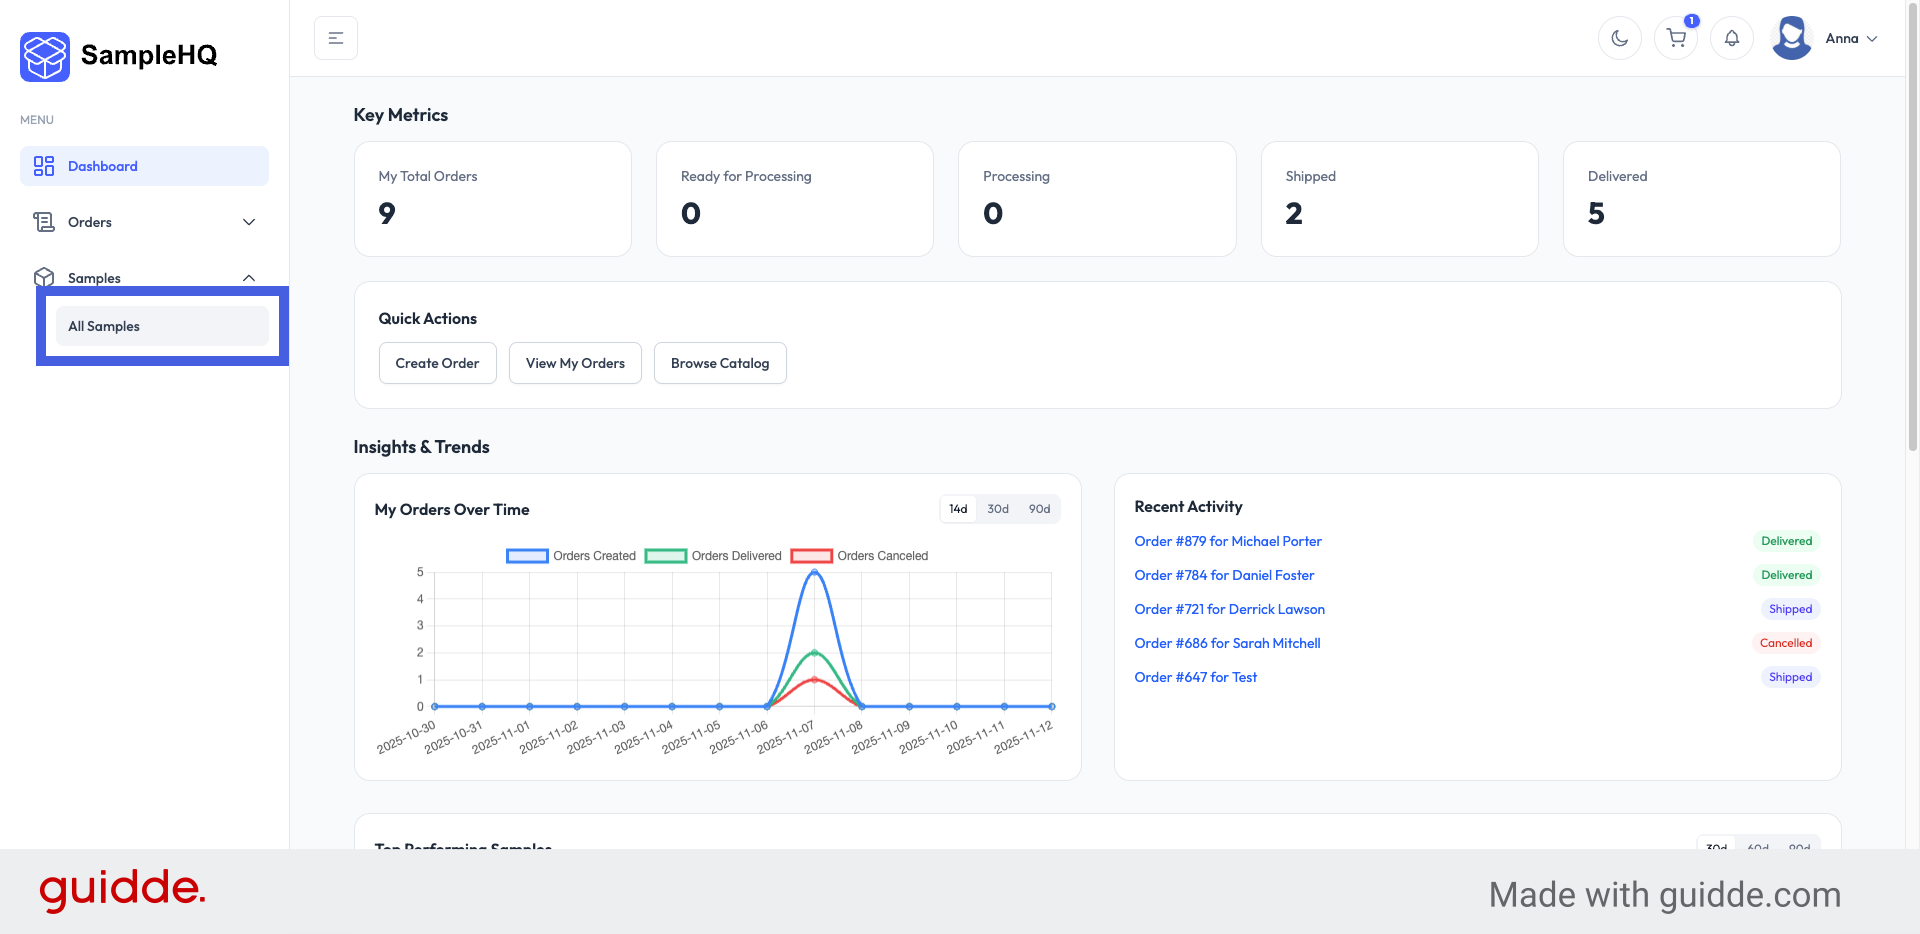Open the shopping cart icon

[x=1676, y=38]
